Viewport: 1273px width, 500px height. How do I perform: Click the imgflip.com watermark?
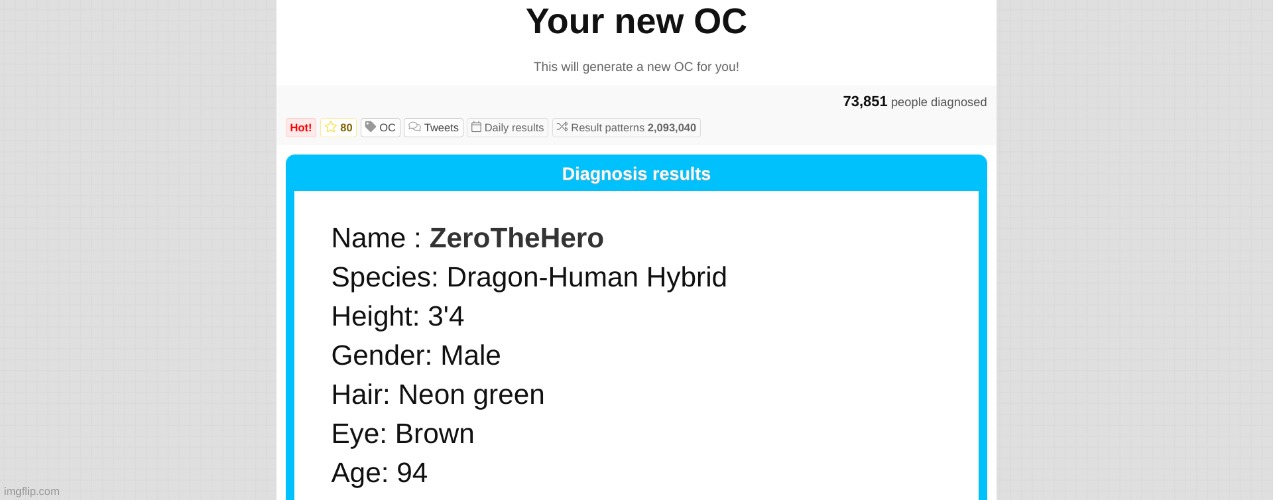[x=31, y=491]
